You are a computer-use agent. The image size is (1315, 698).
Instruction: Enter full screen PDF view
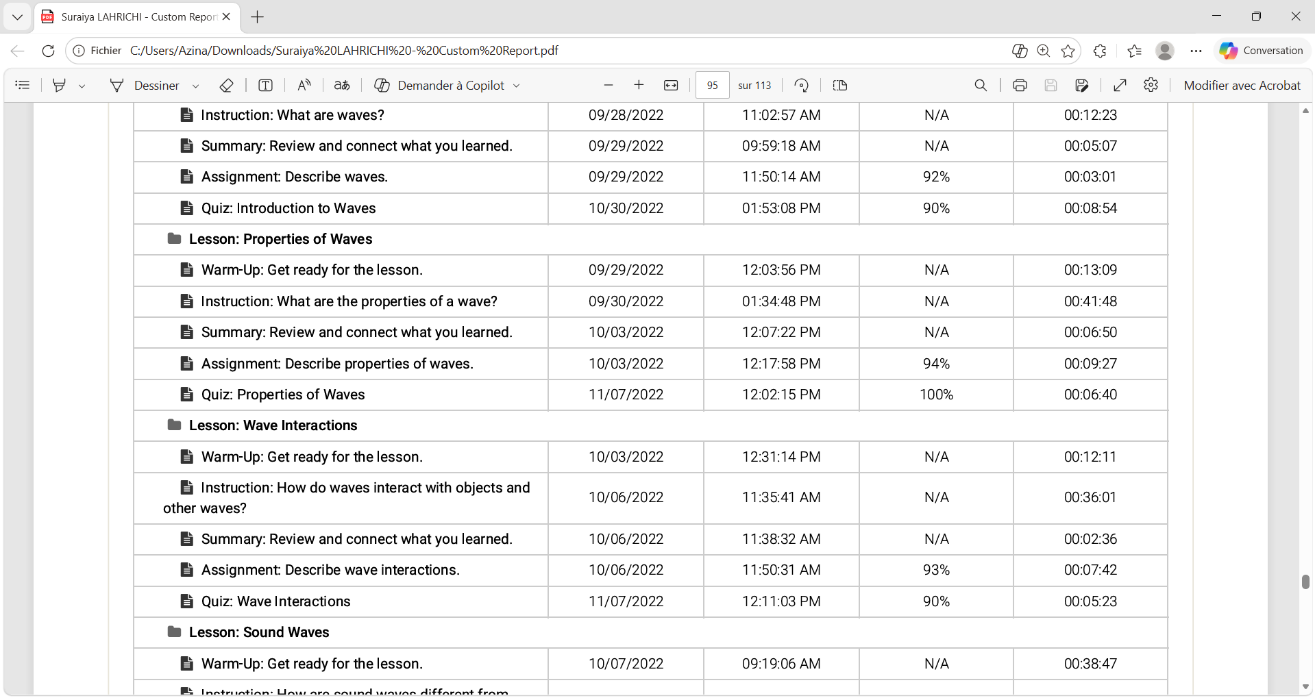(1120, 86)
